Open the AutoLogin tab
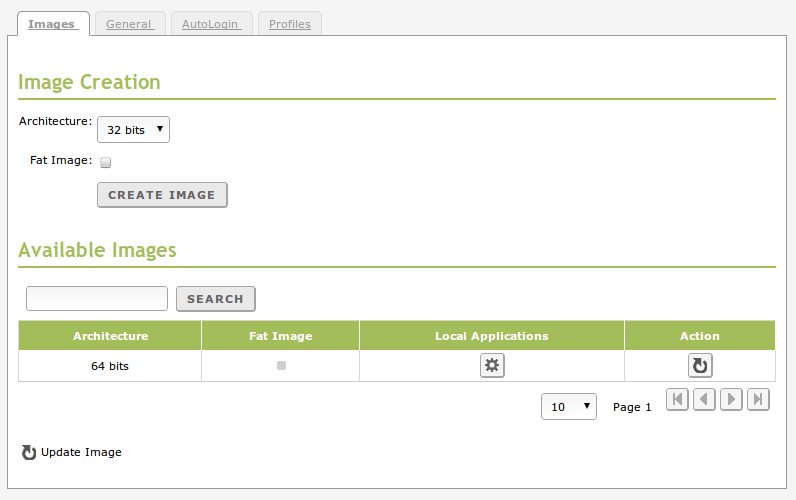Screen dimensions: 796x500 (211, 24)
